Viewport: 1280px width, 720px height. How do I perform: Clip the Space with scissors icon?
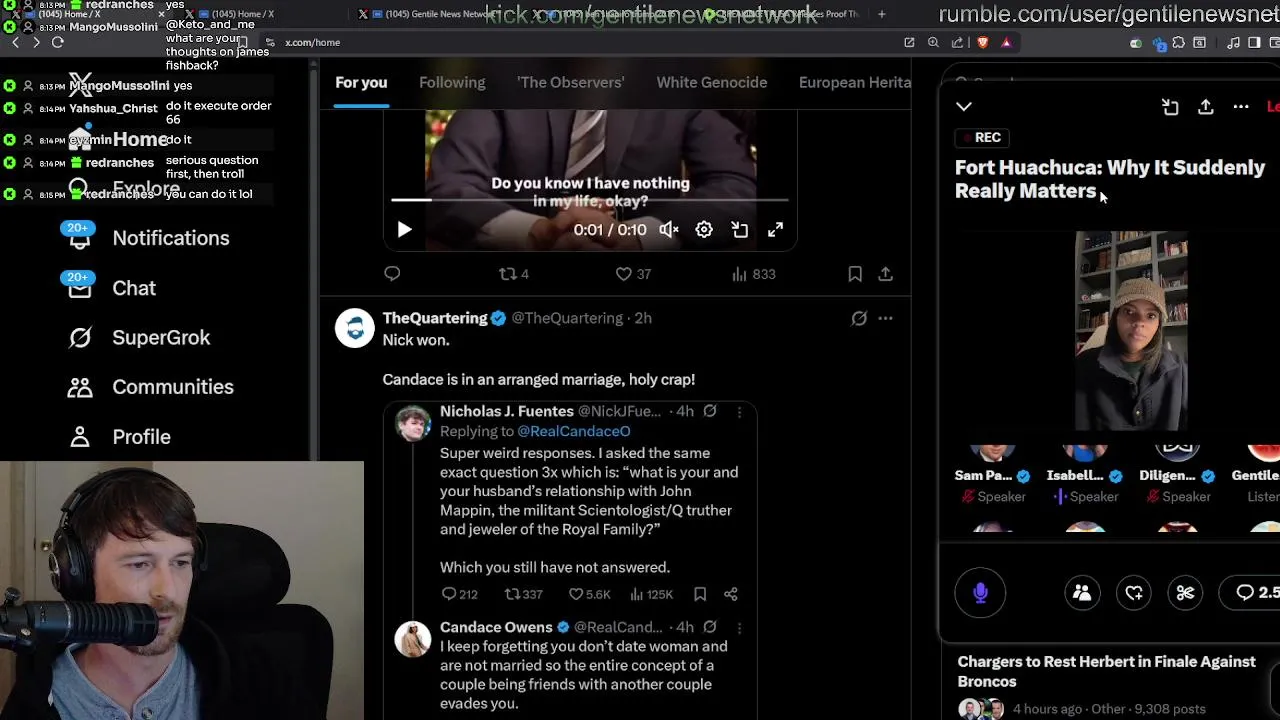click(x=1185, y=593)
